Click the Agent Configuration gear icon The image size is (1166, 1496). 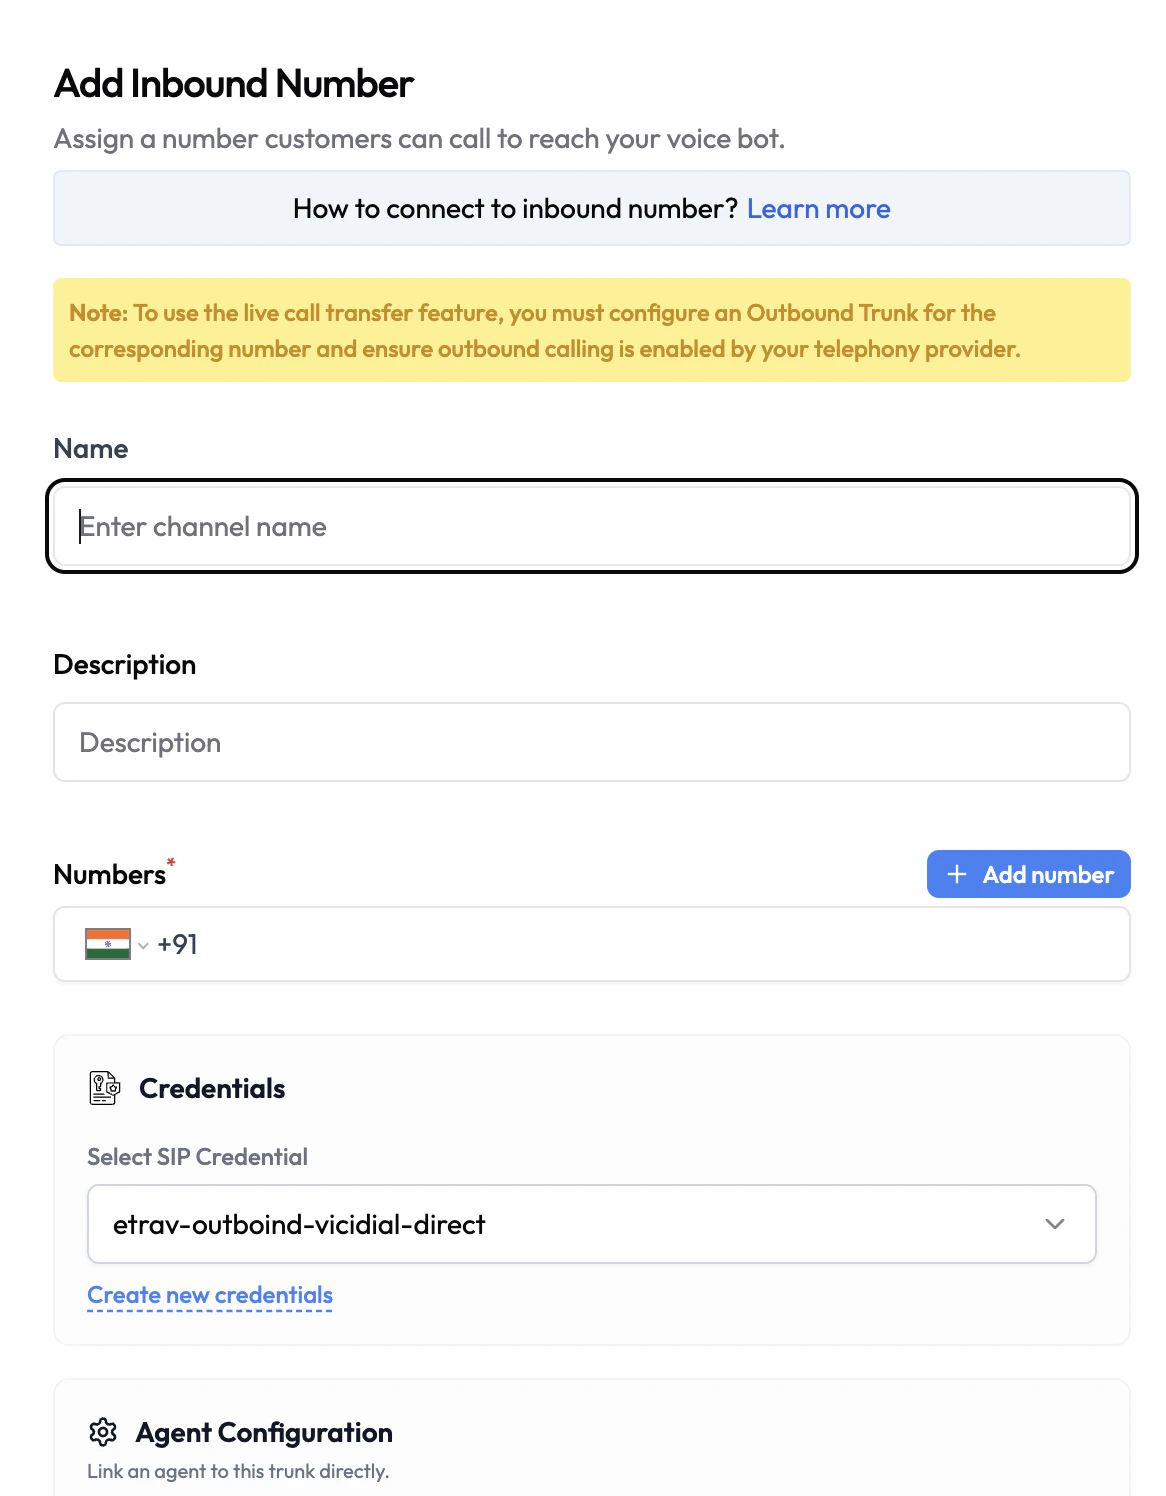pyautogui.click(x=103, y=1432)
